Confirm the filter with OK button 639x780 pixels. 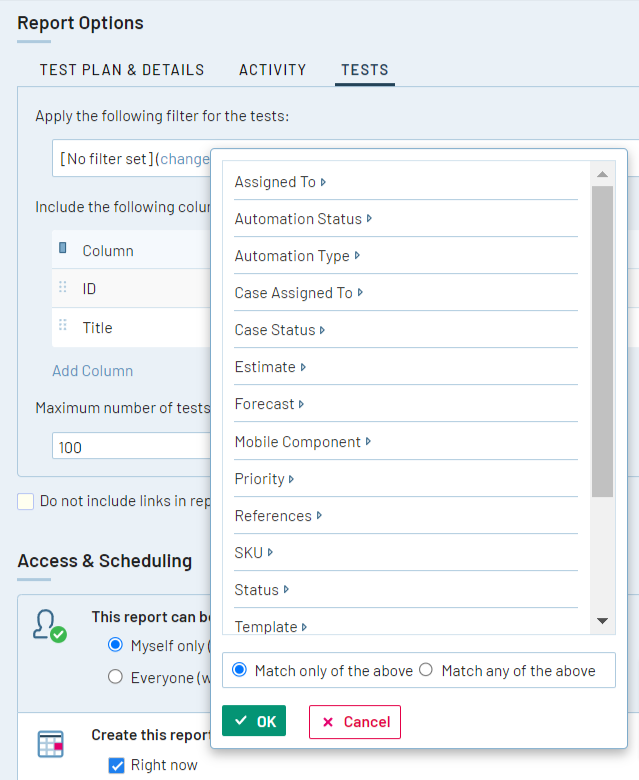coord(254,721)
